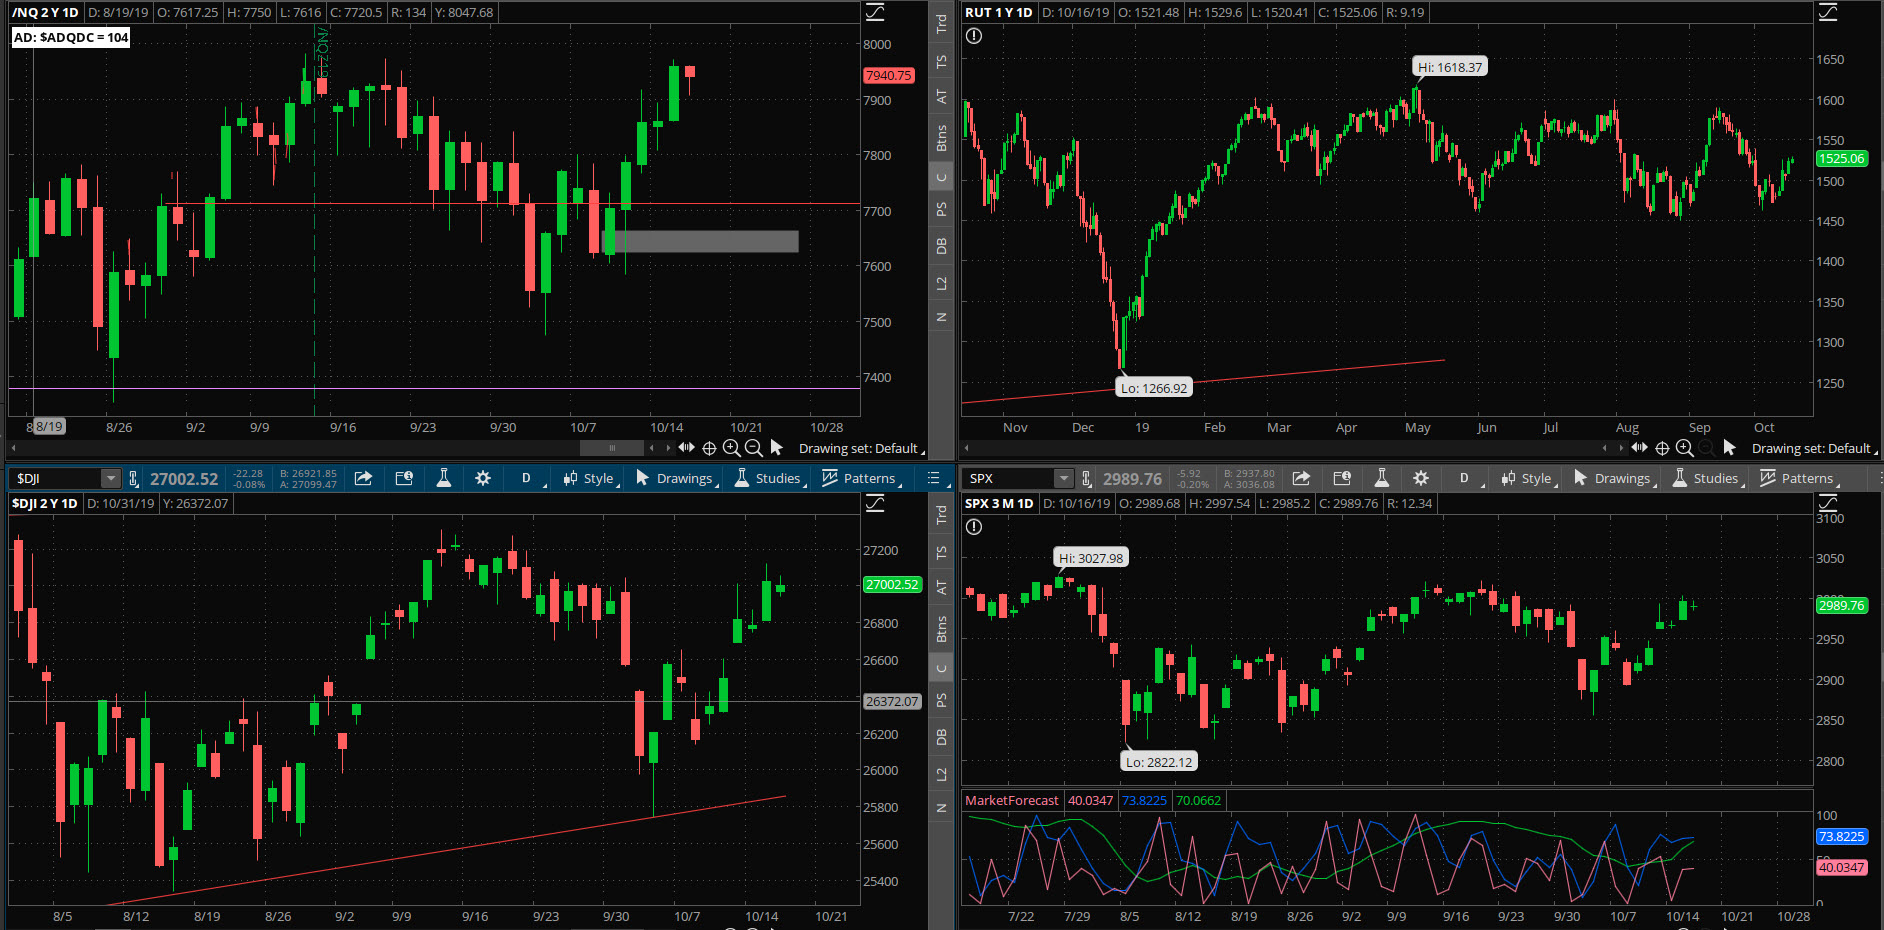Open the Style menu on $DJI toolbar
Viewport: 1884px width, 930px height.
(589, 478)
